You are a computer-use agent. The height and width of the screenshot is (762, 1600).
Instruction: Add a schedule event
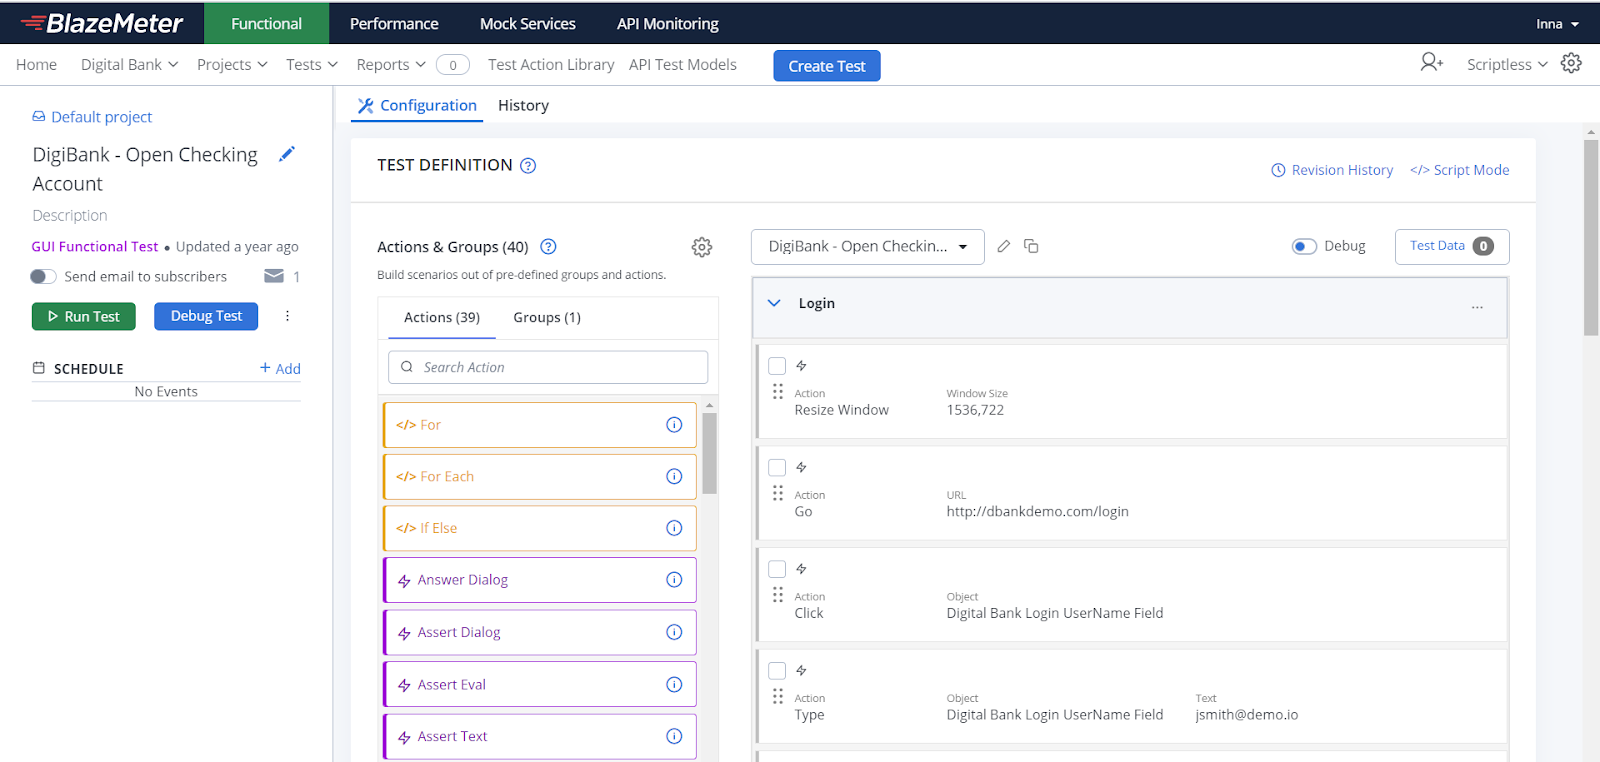(280, 369)
